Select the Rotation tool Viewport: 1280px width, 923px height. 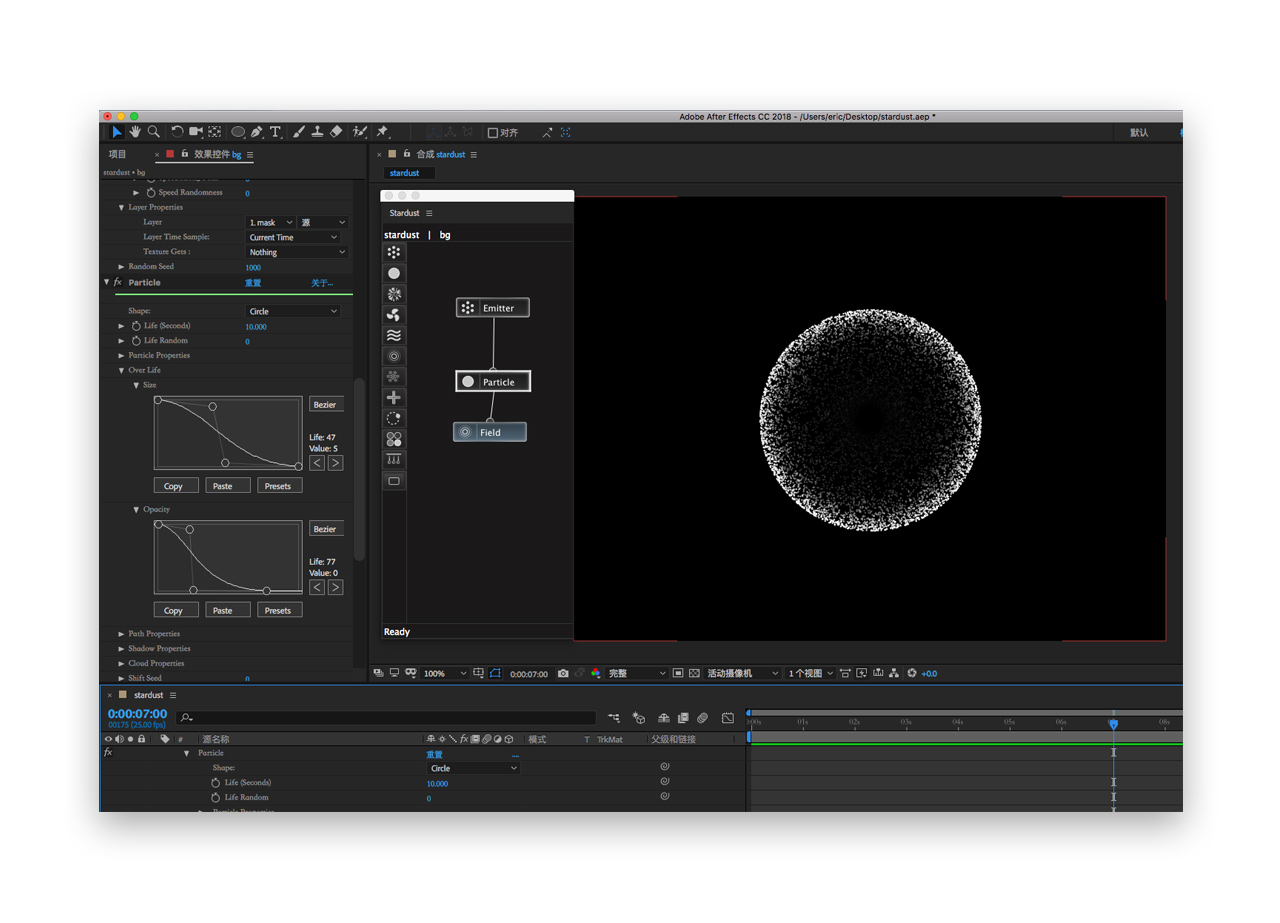pos(177,132)
